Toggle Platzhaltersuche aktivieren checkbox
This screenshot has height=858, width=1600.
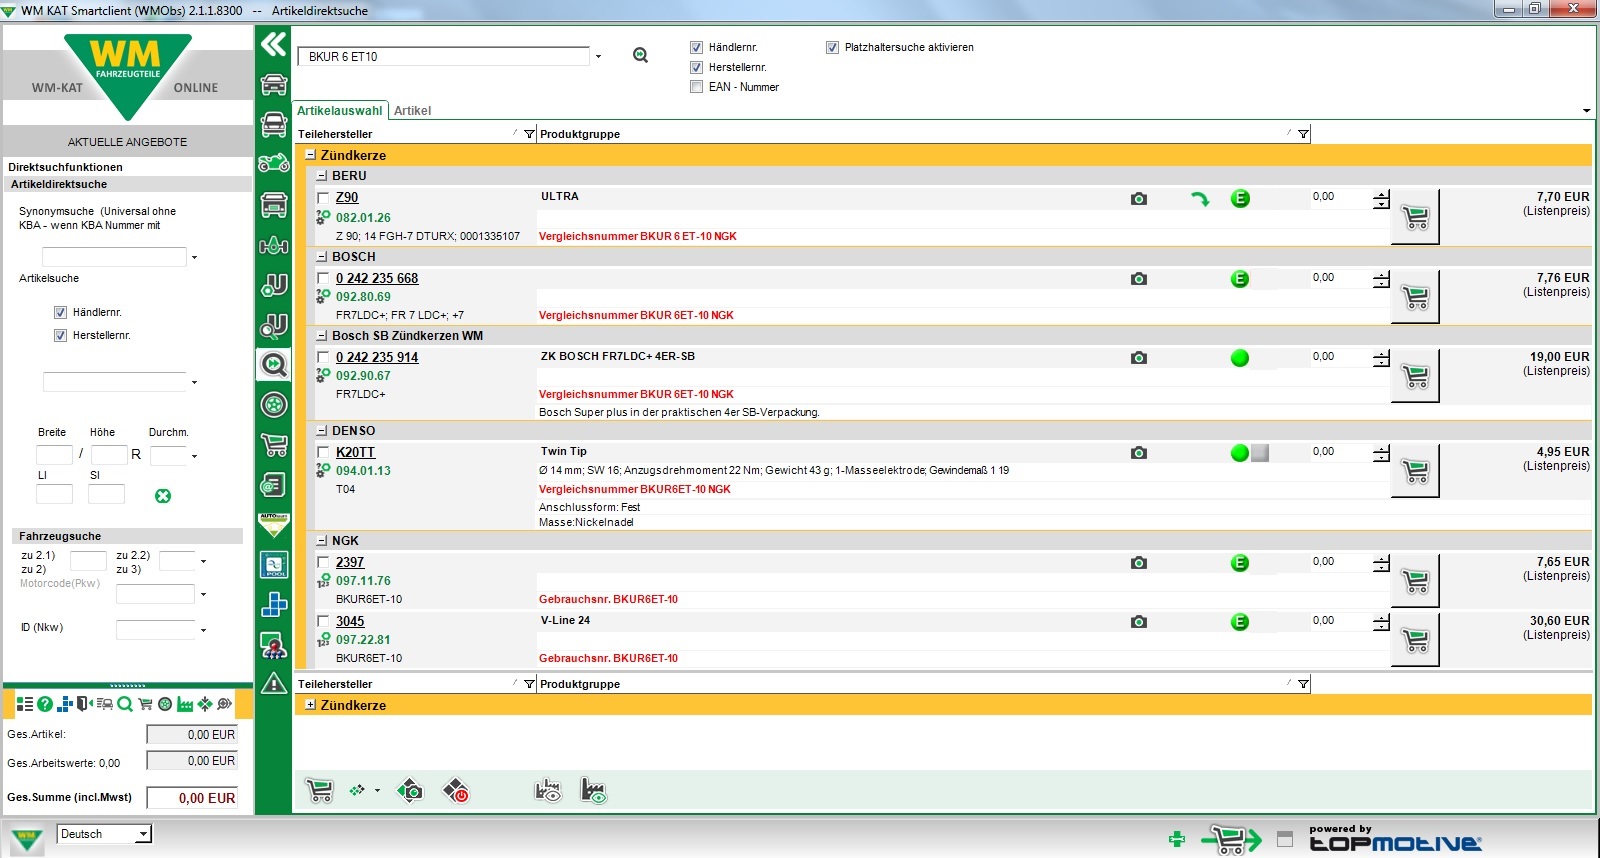(x=832, y=47)
